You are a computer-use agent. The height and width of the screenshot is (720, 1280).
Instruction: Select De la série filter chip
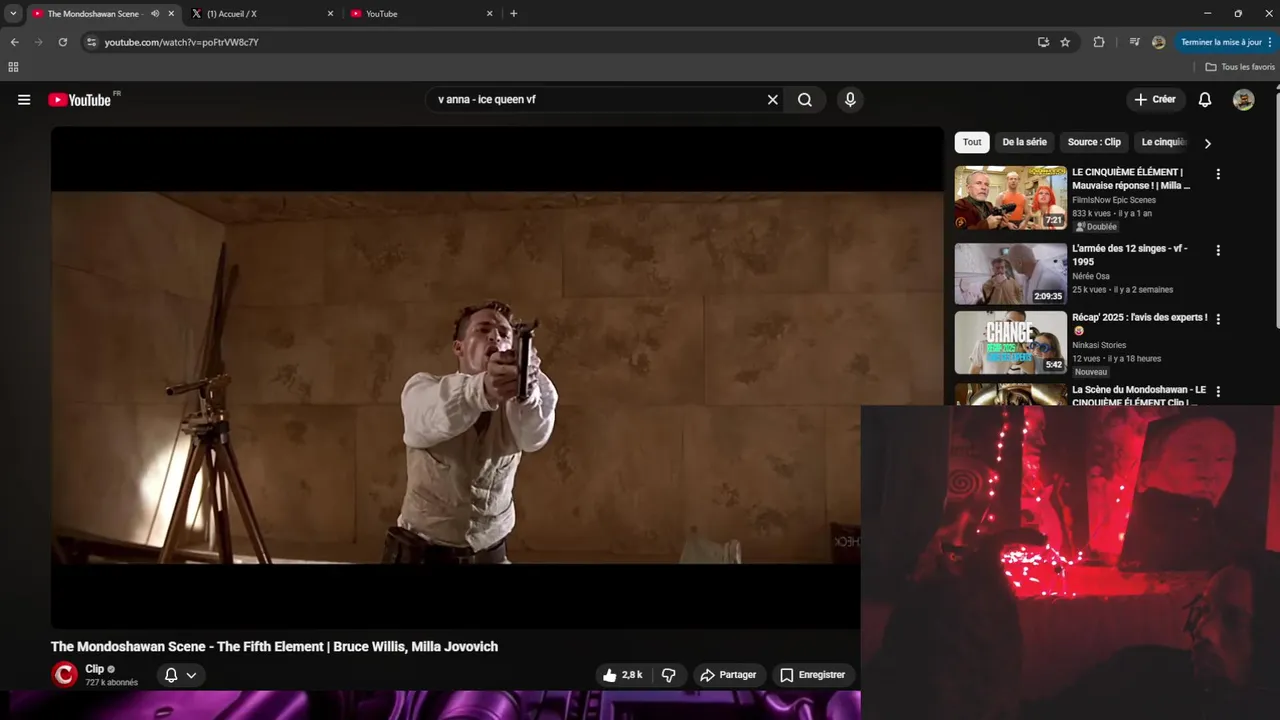[1025, 142]
